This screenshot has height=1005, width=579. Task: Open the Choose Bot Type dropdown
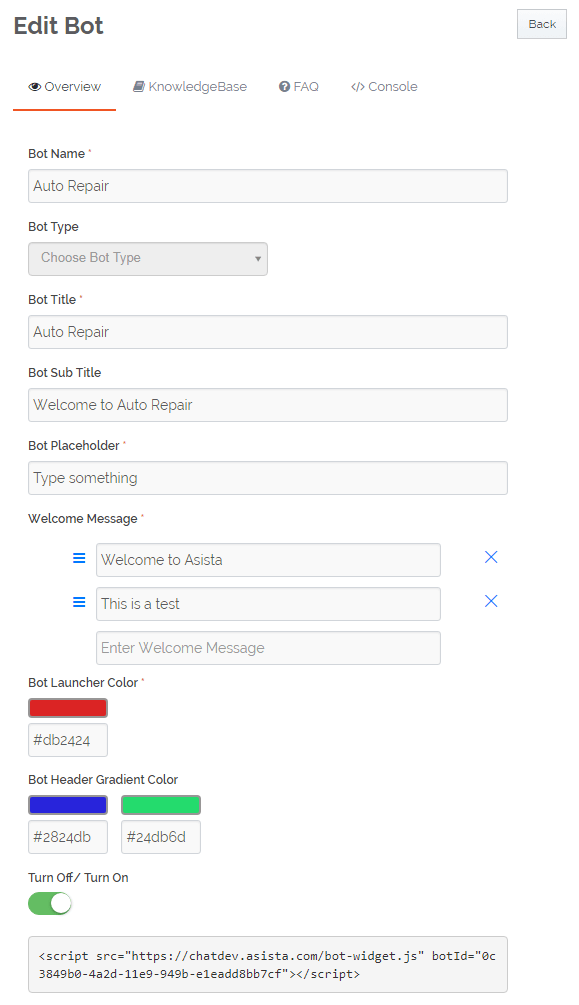147,259
